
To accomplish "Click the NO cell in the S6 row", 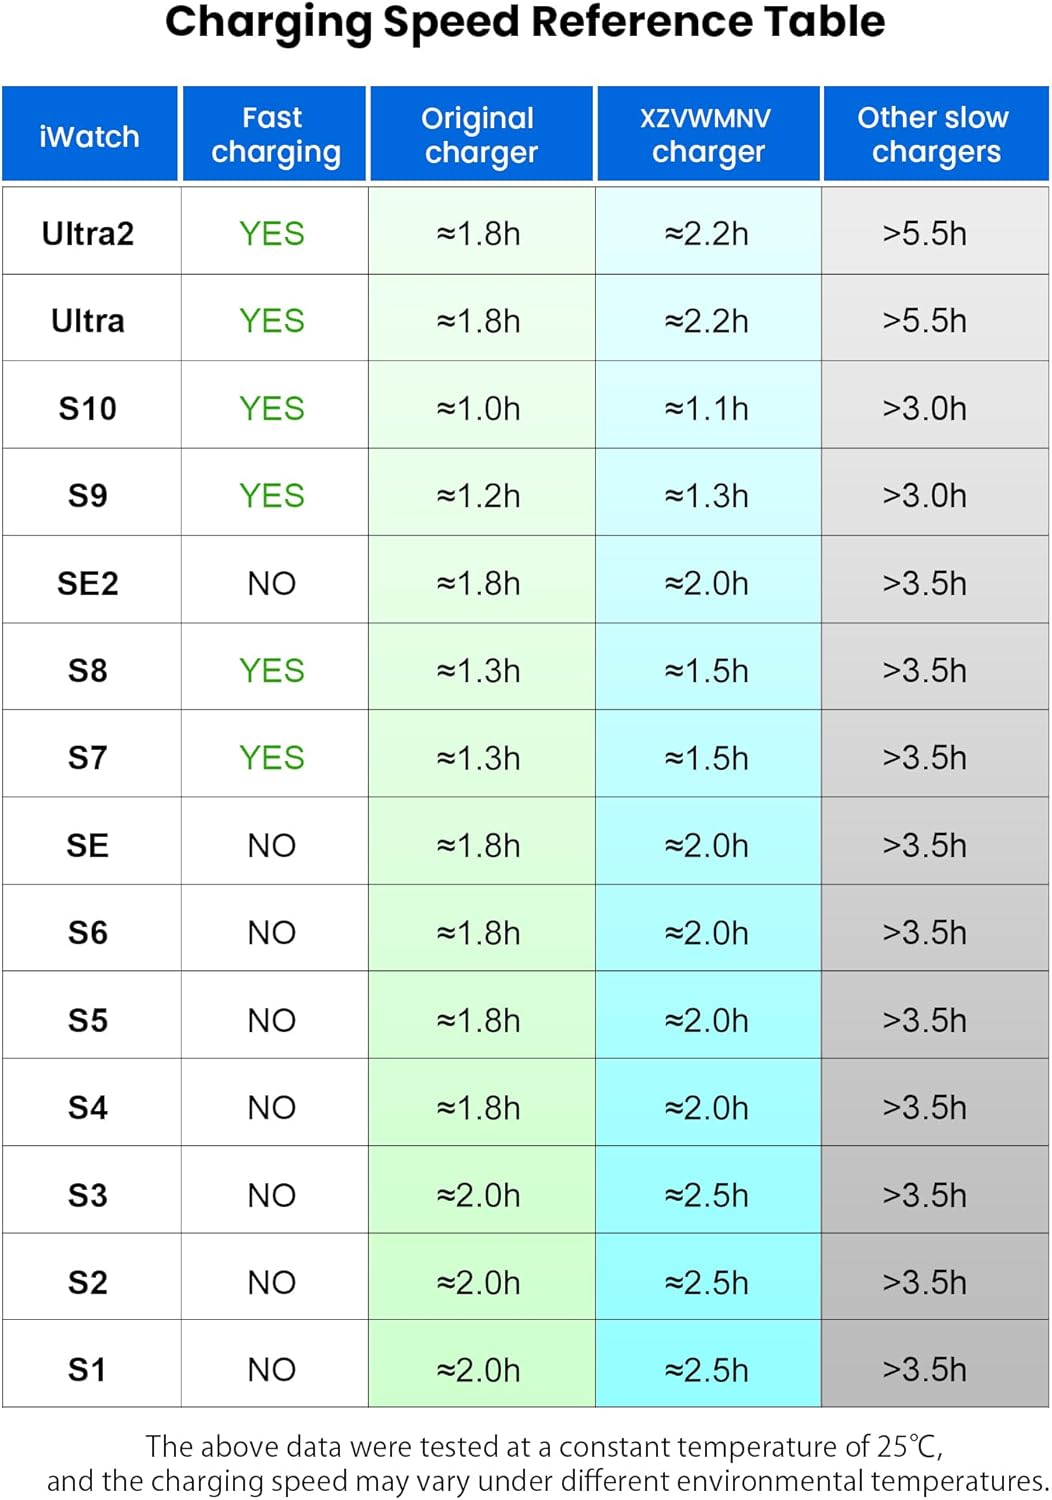I will coord(272,933).
